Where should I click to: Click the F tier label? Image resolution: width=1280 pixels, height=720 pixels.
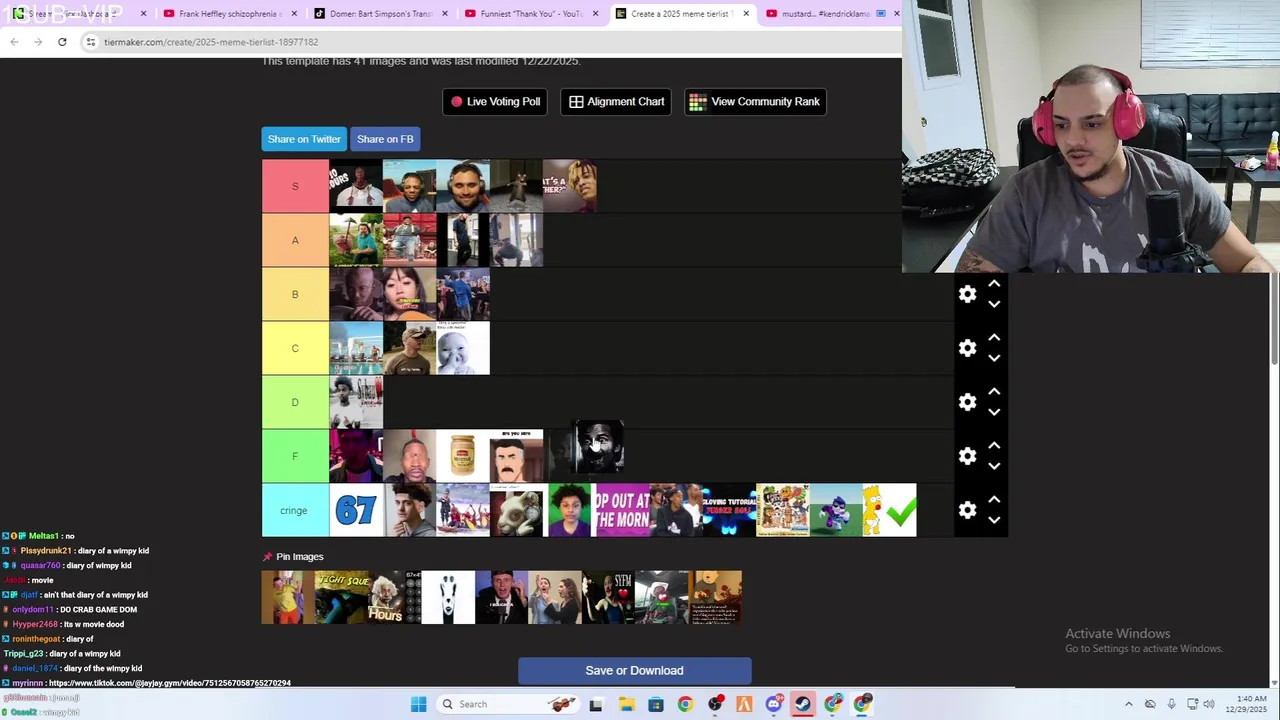[295, 456]
